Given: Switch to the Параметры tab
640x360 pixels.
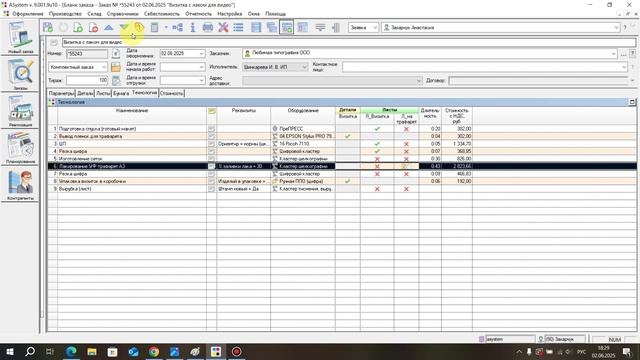Looking at the screenshot, I should (x=61, y=93).
